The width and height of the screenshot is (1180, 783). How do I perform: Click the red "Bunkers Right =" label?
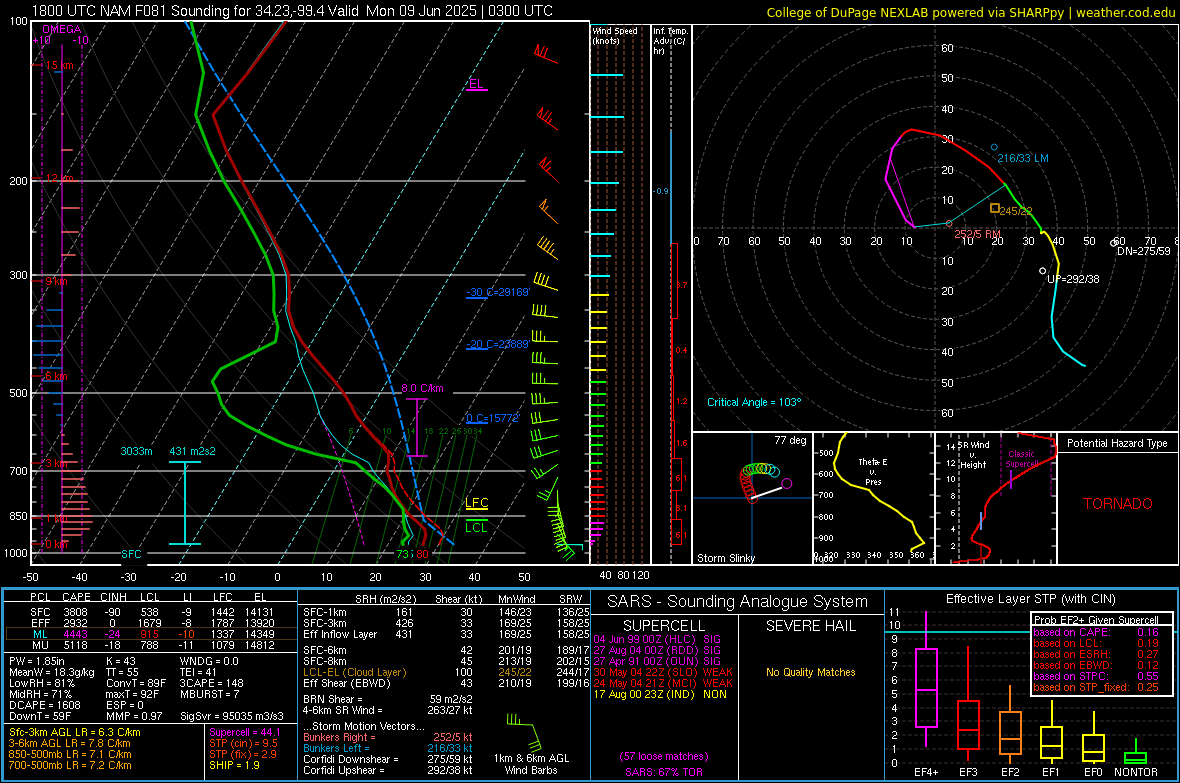[337, 737]
